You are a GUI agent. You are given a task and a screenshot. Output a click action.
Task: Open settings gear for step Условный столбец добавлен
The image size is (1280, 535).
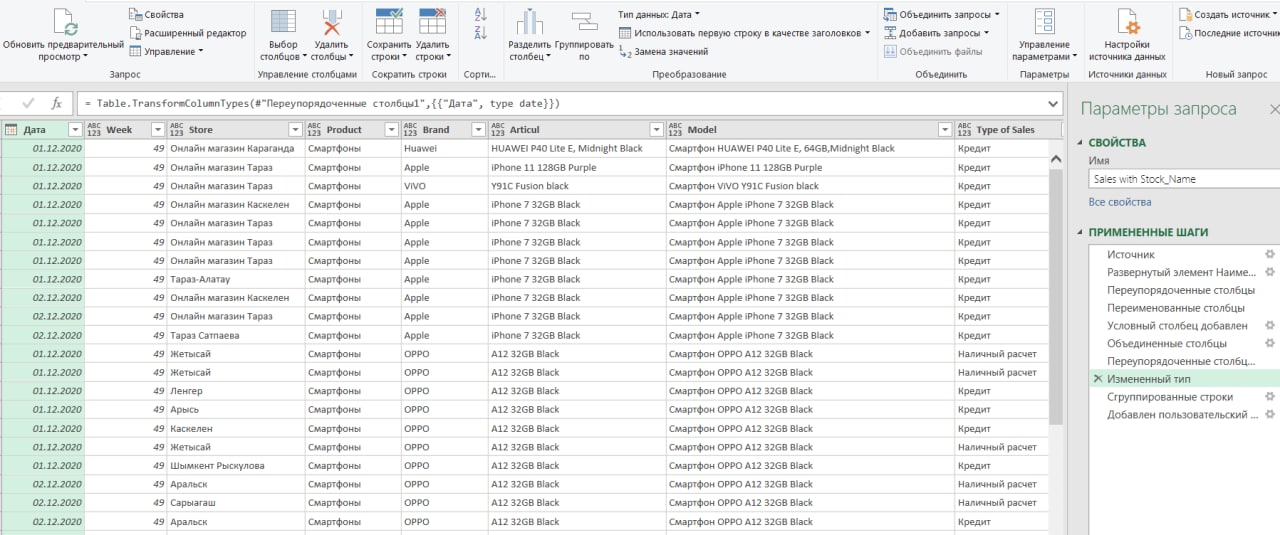coord(1270,325)
